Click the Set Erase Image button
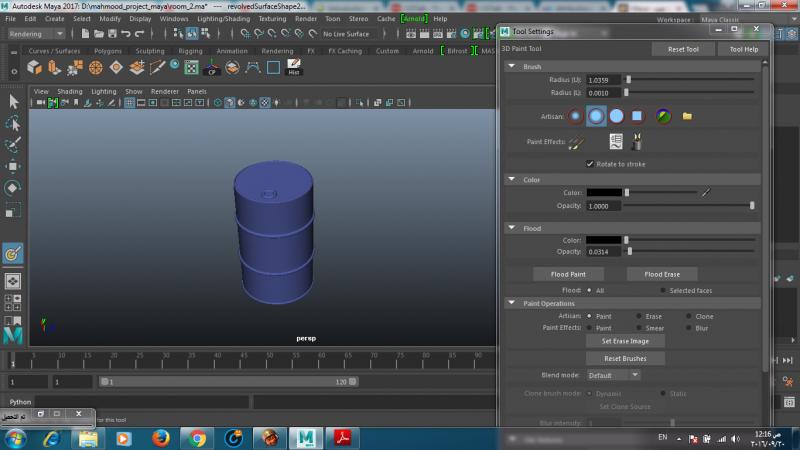The height and width of the screenshot is (450, 800). (x=625, y=341)
